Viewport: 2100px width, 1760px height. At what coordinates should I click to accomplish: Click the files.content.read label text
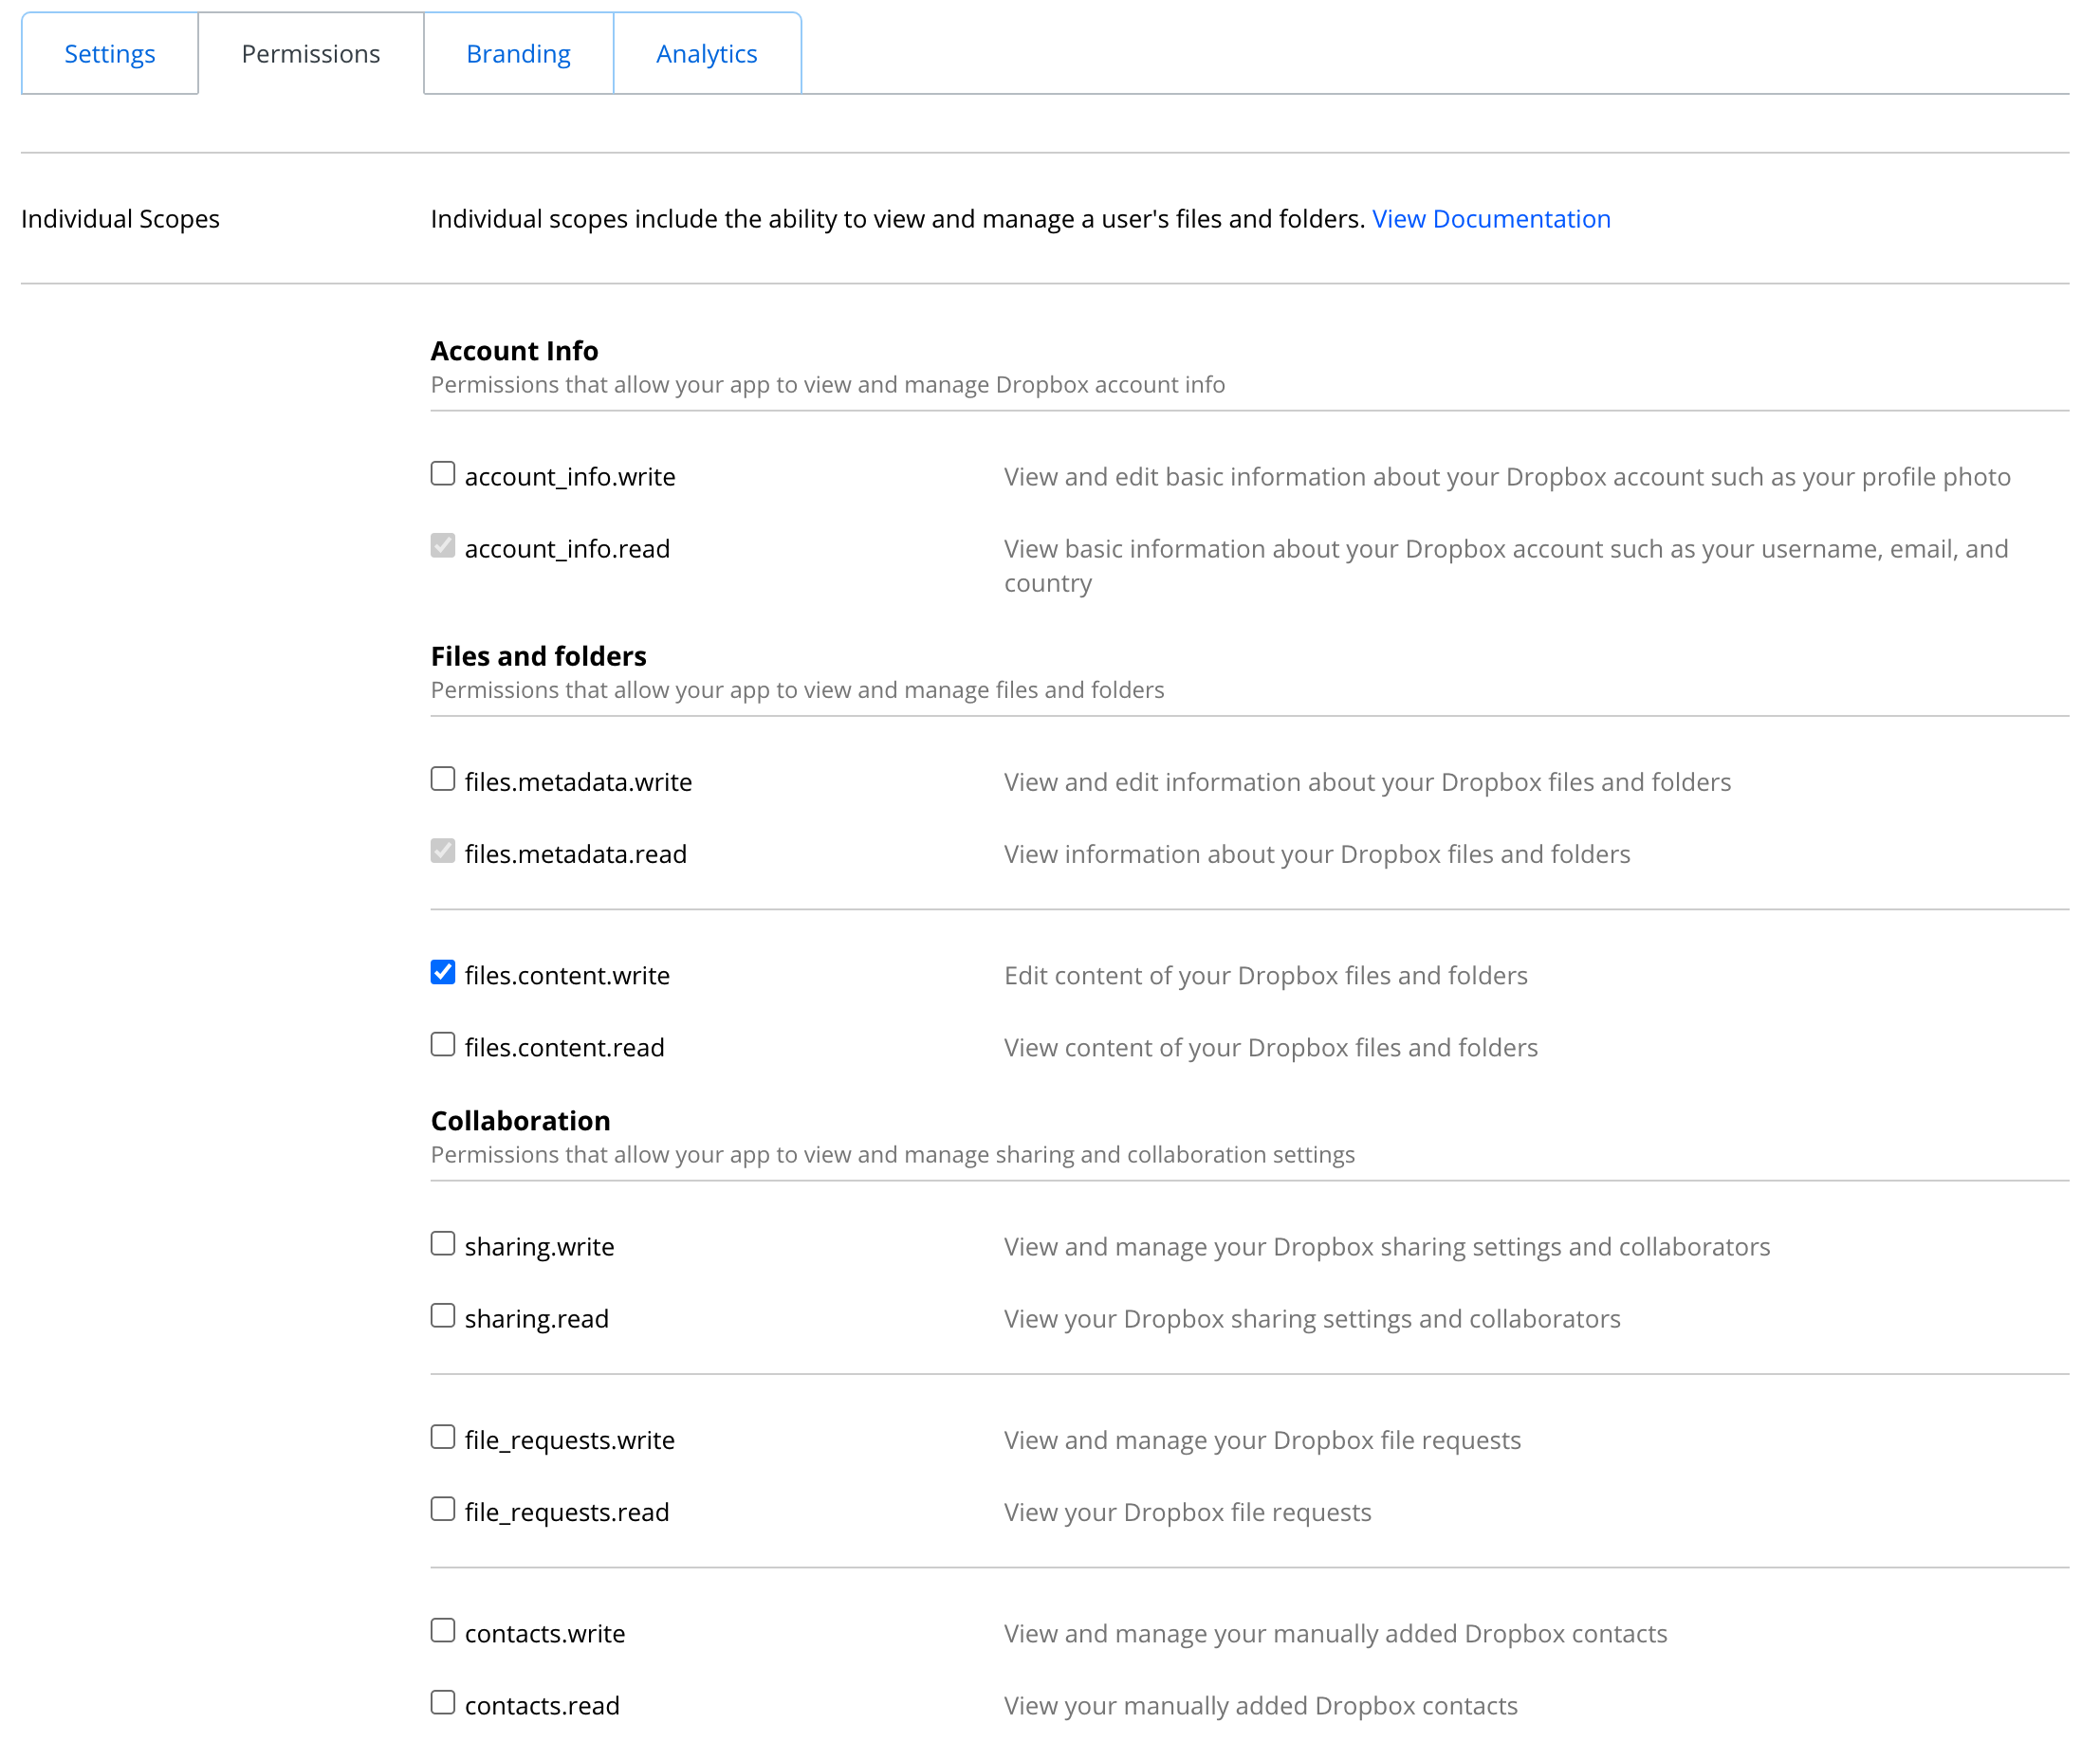(x=564, y=1048)
